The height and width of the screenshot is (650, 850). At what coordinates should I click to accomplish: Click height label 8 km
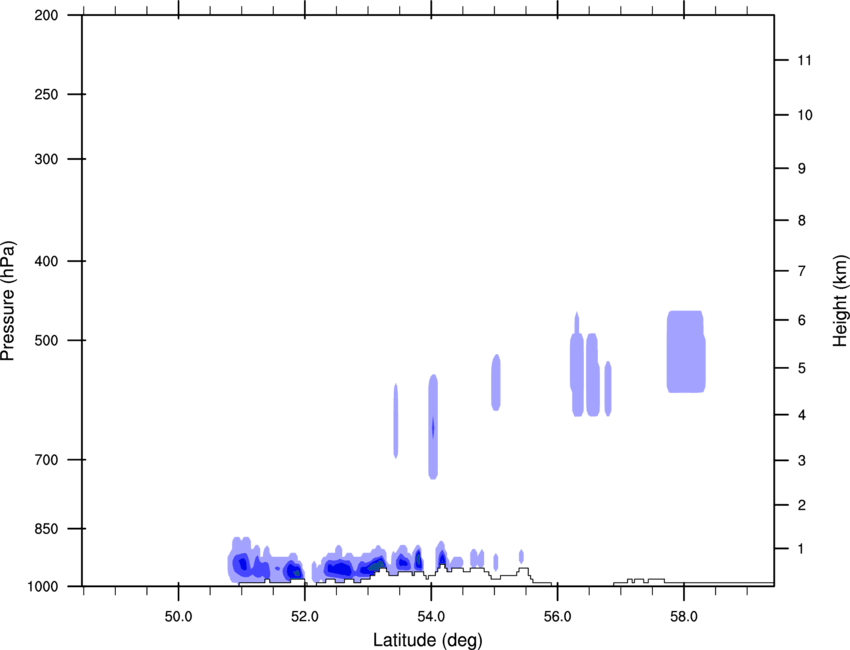tap(802, 220)
